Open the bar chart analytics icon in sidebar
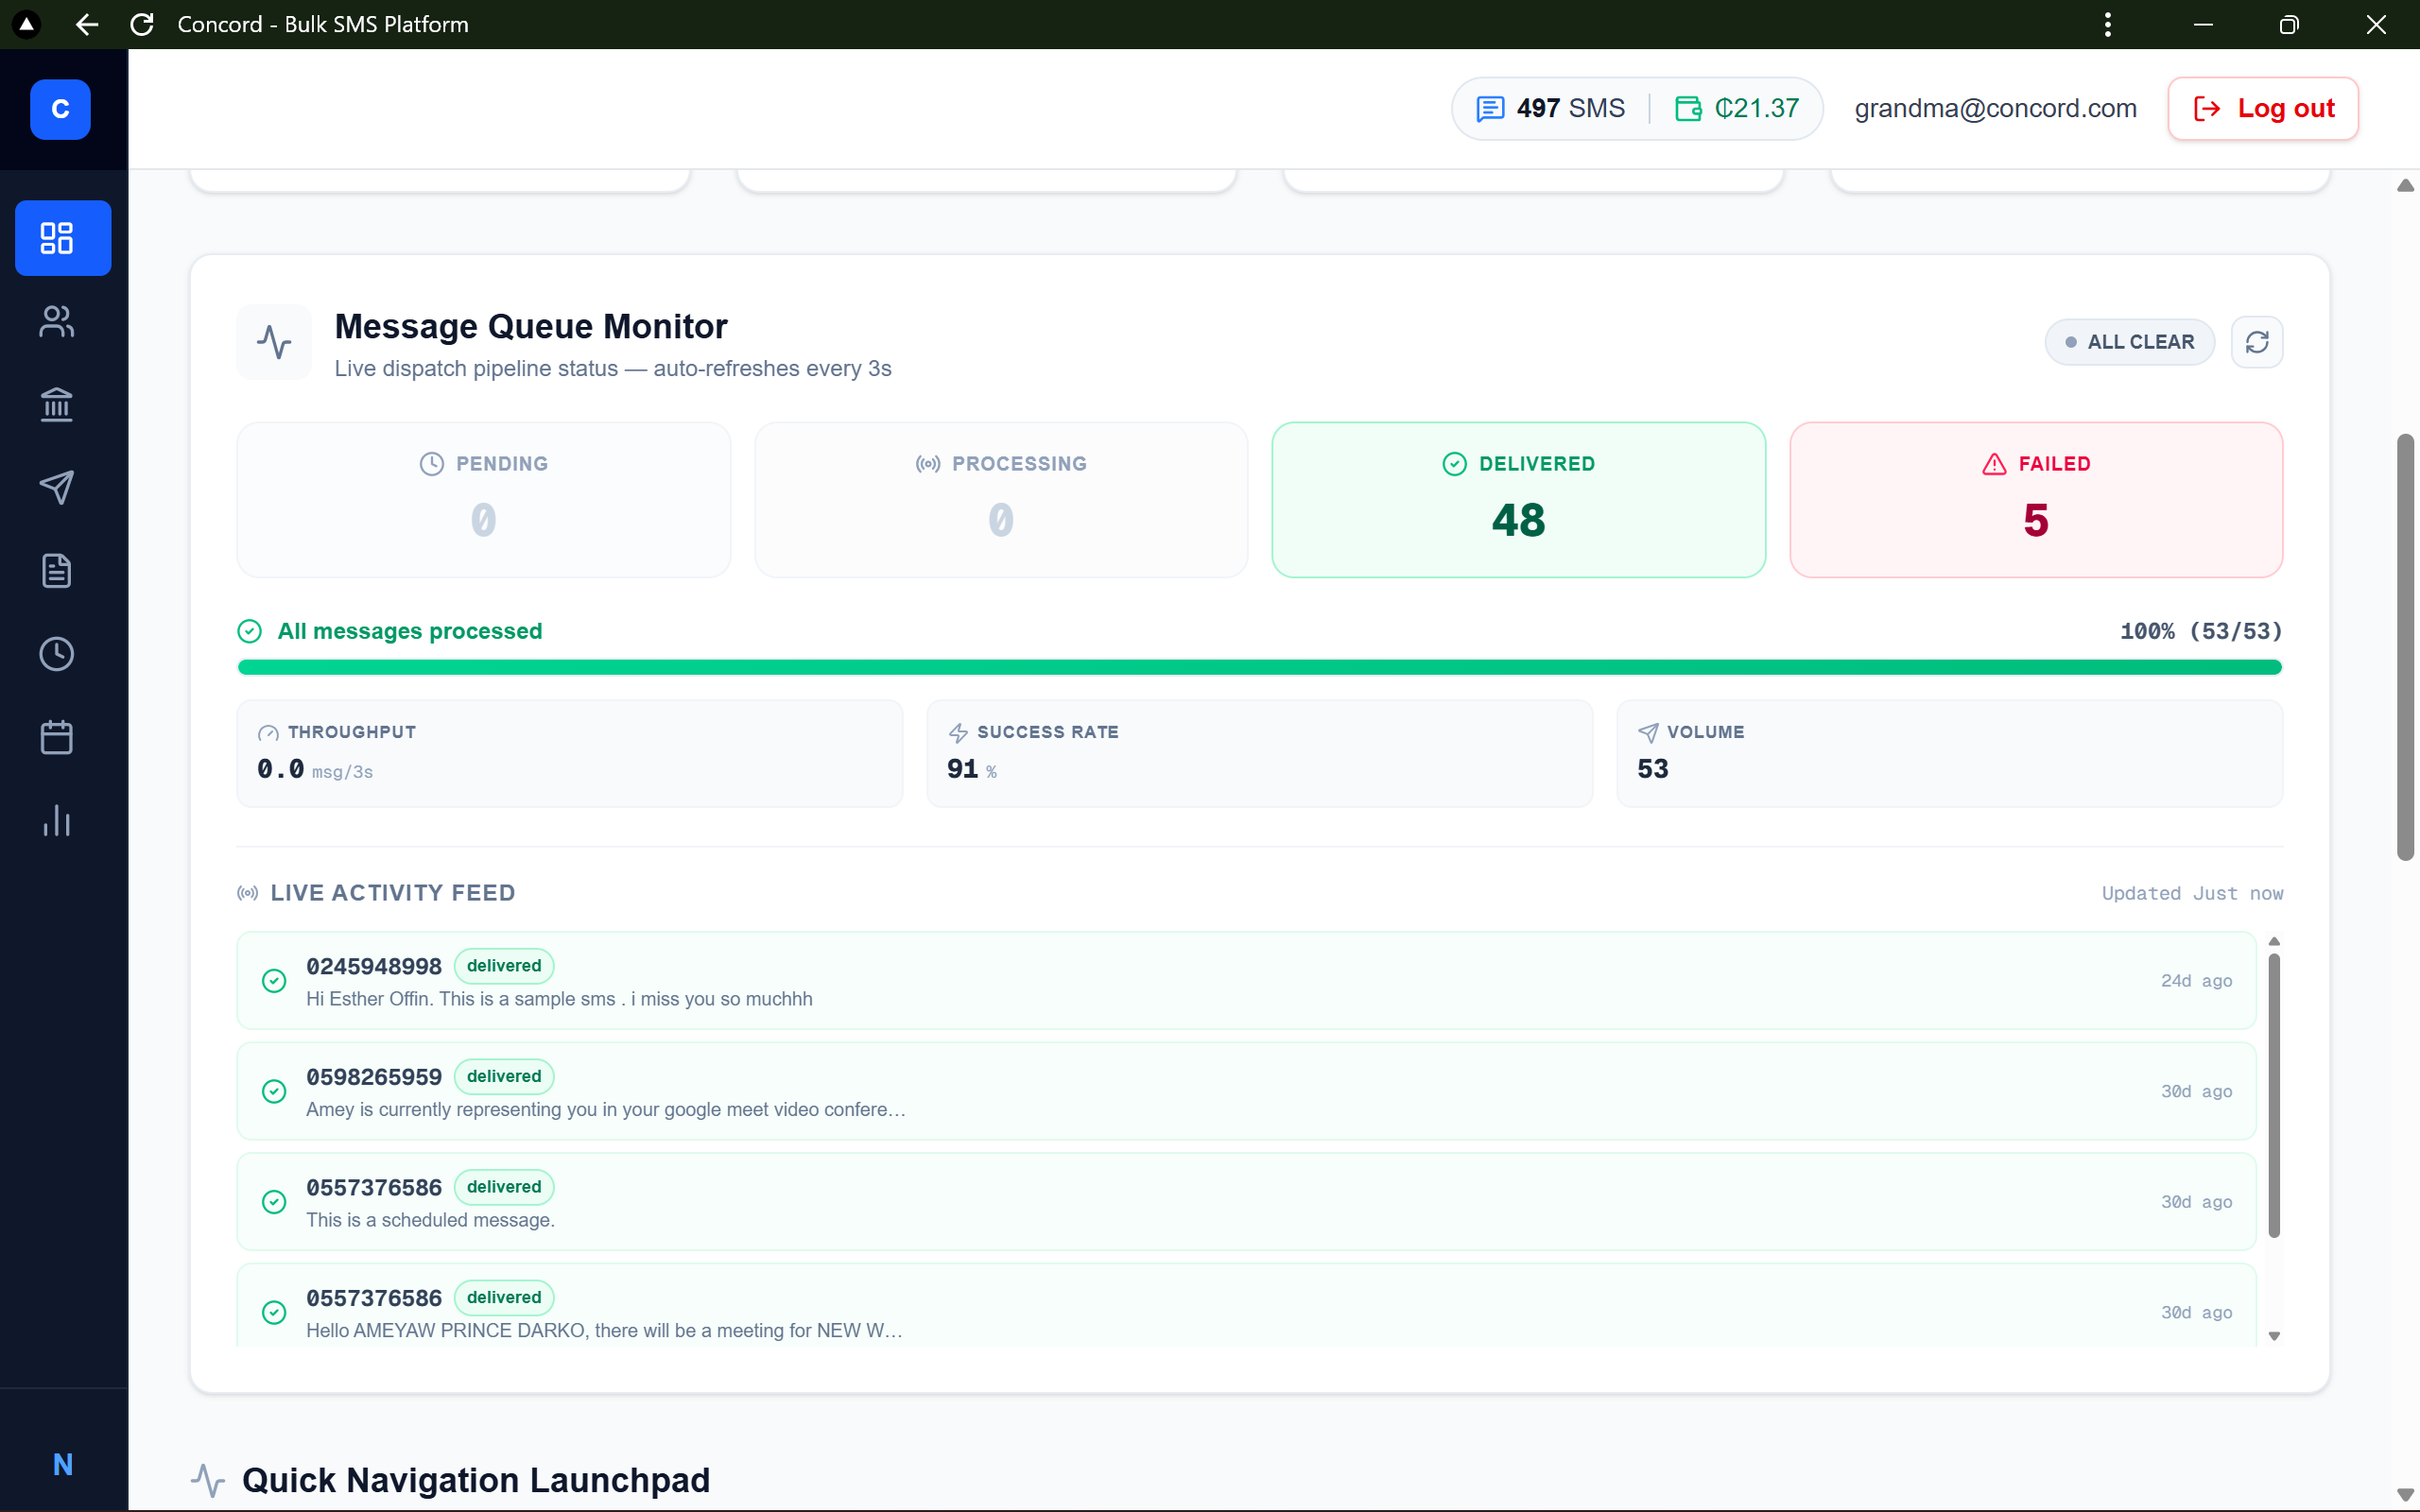Image resolution: width=2420 pixels, height=1512 pixels. [57, 820]
